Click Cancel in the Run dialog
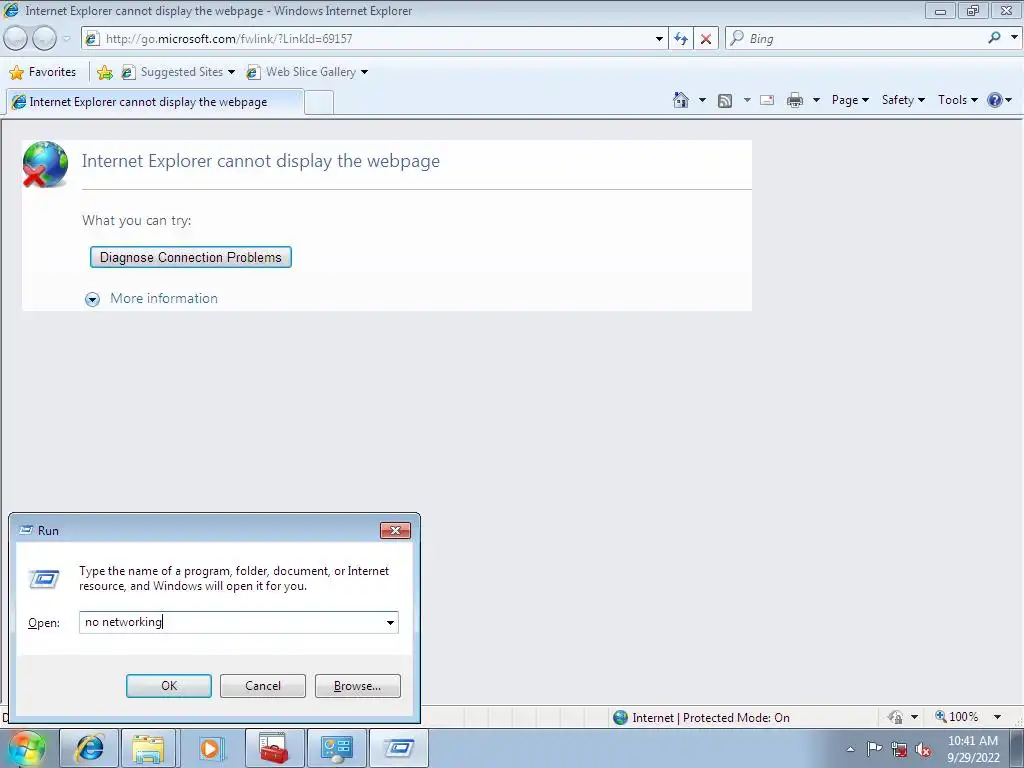 pyautogui.click(x=263, y=686)
